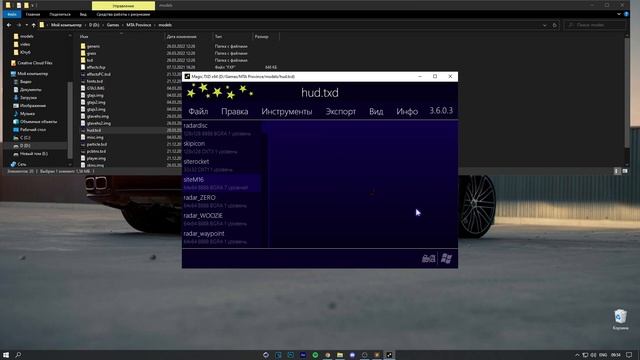Image resolution: width=640 pixels, height=360 pixels.
Task: Switch Explorer to details view icon
Action: click(x=617, y=171)
